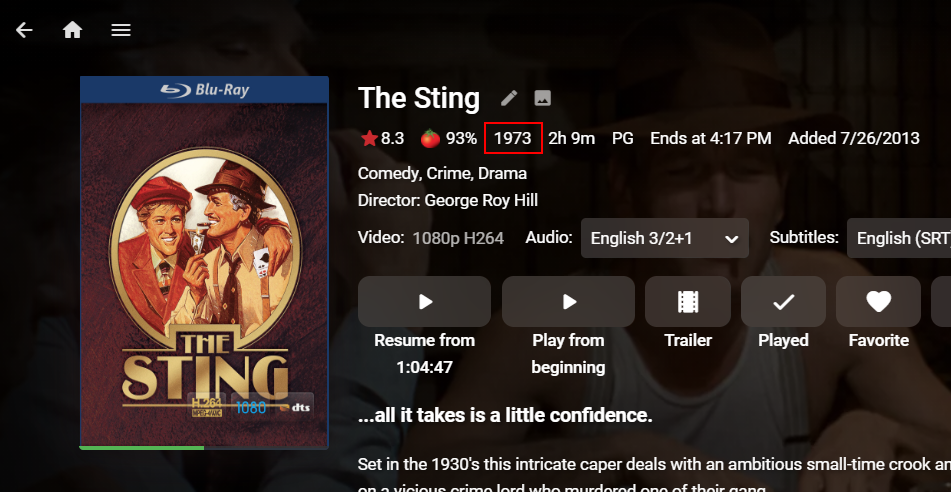Open the Subtitles English dropdown

point(898,238)
